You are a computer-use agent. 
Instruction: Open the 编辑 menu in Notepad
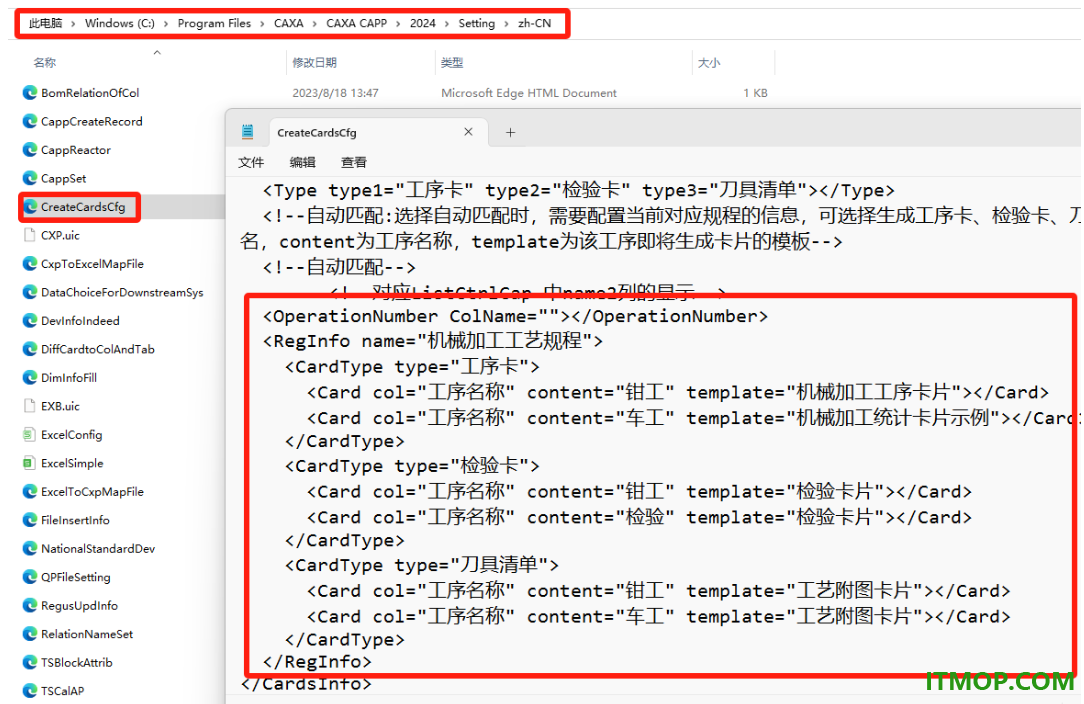[x=302, y=163]
